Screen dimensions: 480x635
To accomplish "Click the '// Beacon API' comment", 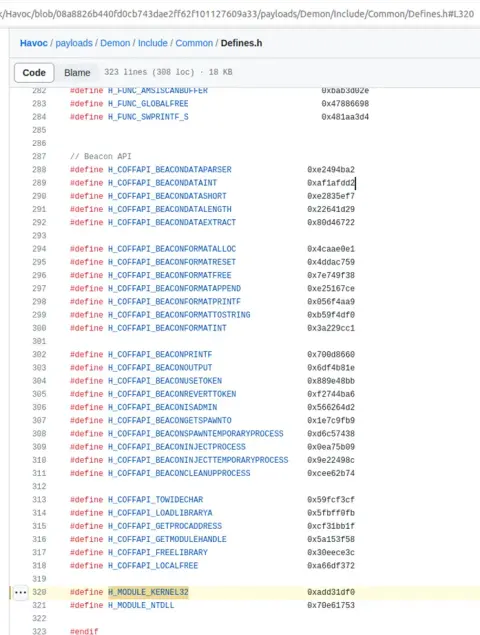I will (100, 156).
